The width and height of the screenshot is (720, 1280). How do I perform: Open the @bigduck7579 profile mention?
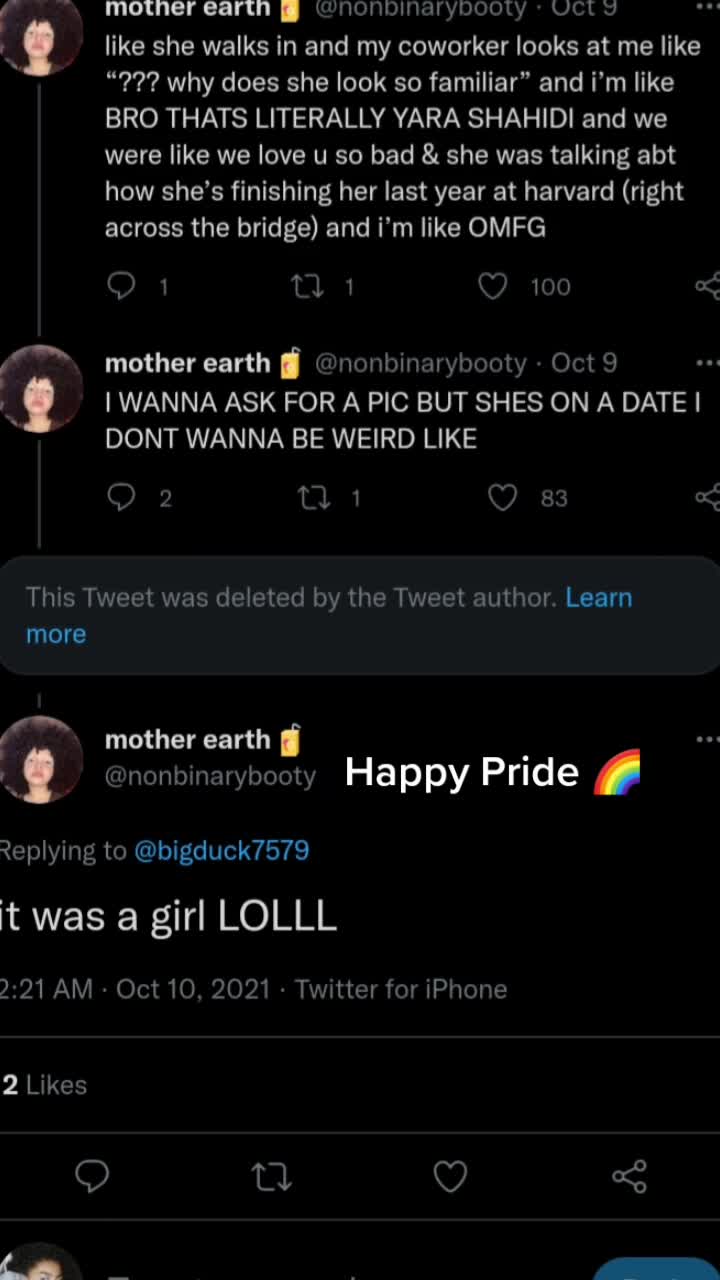221,851
